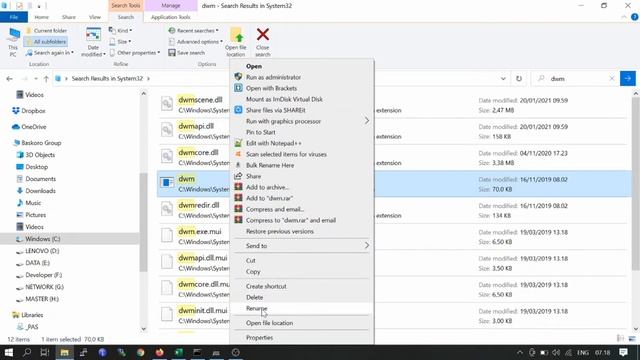Navigate up one folder level

pyautogui.click(x=46, y=79)
